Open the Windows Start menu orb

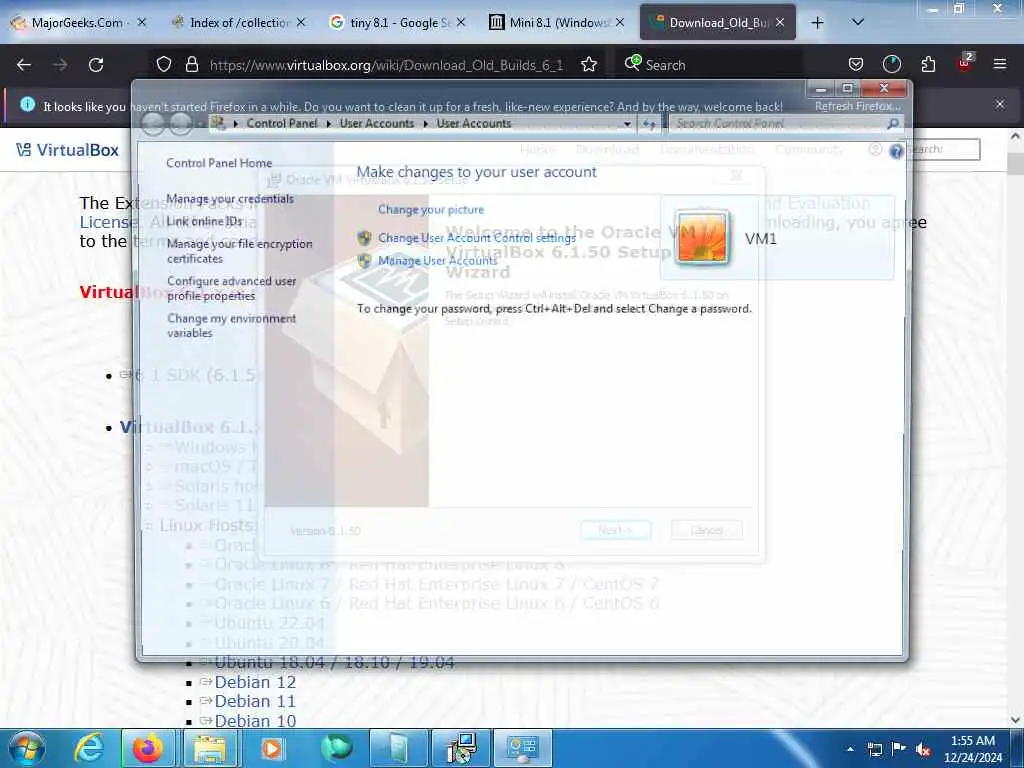pyautogui.click(x=27, y=748)
